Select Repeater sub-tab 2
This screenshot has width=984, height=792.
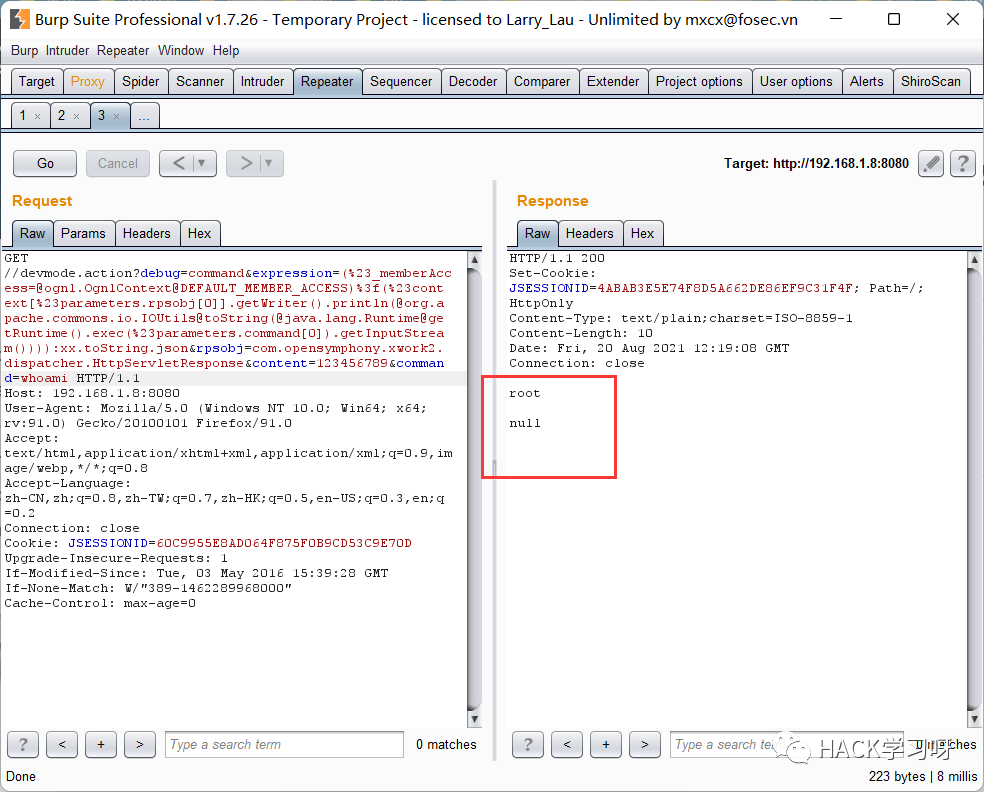click(x=62, y=115)
